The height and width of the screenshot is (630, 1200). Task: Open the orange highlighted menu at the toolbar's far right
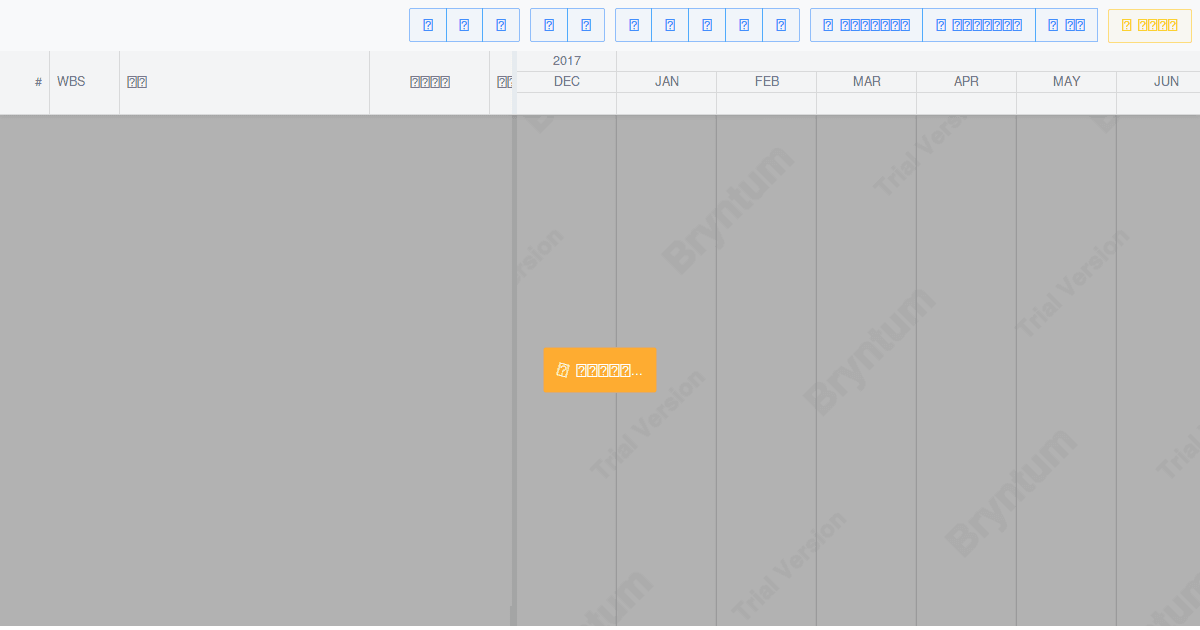coord(1149,24)
